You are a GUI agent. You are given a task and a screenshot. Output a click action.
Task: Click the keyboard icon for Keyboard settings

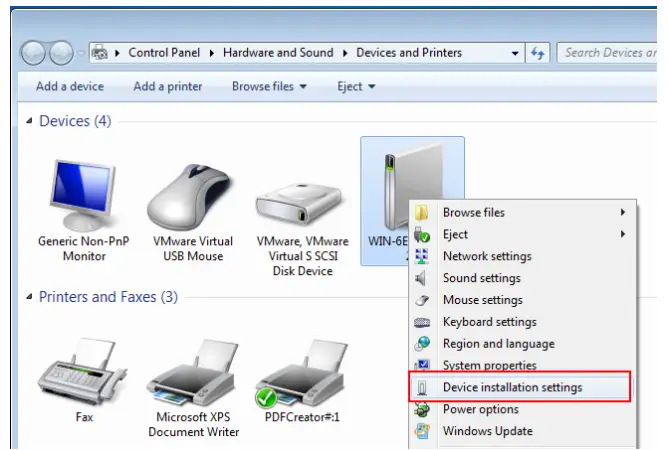[x=422, y=322]
